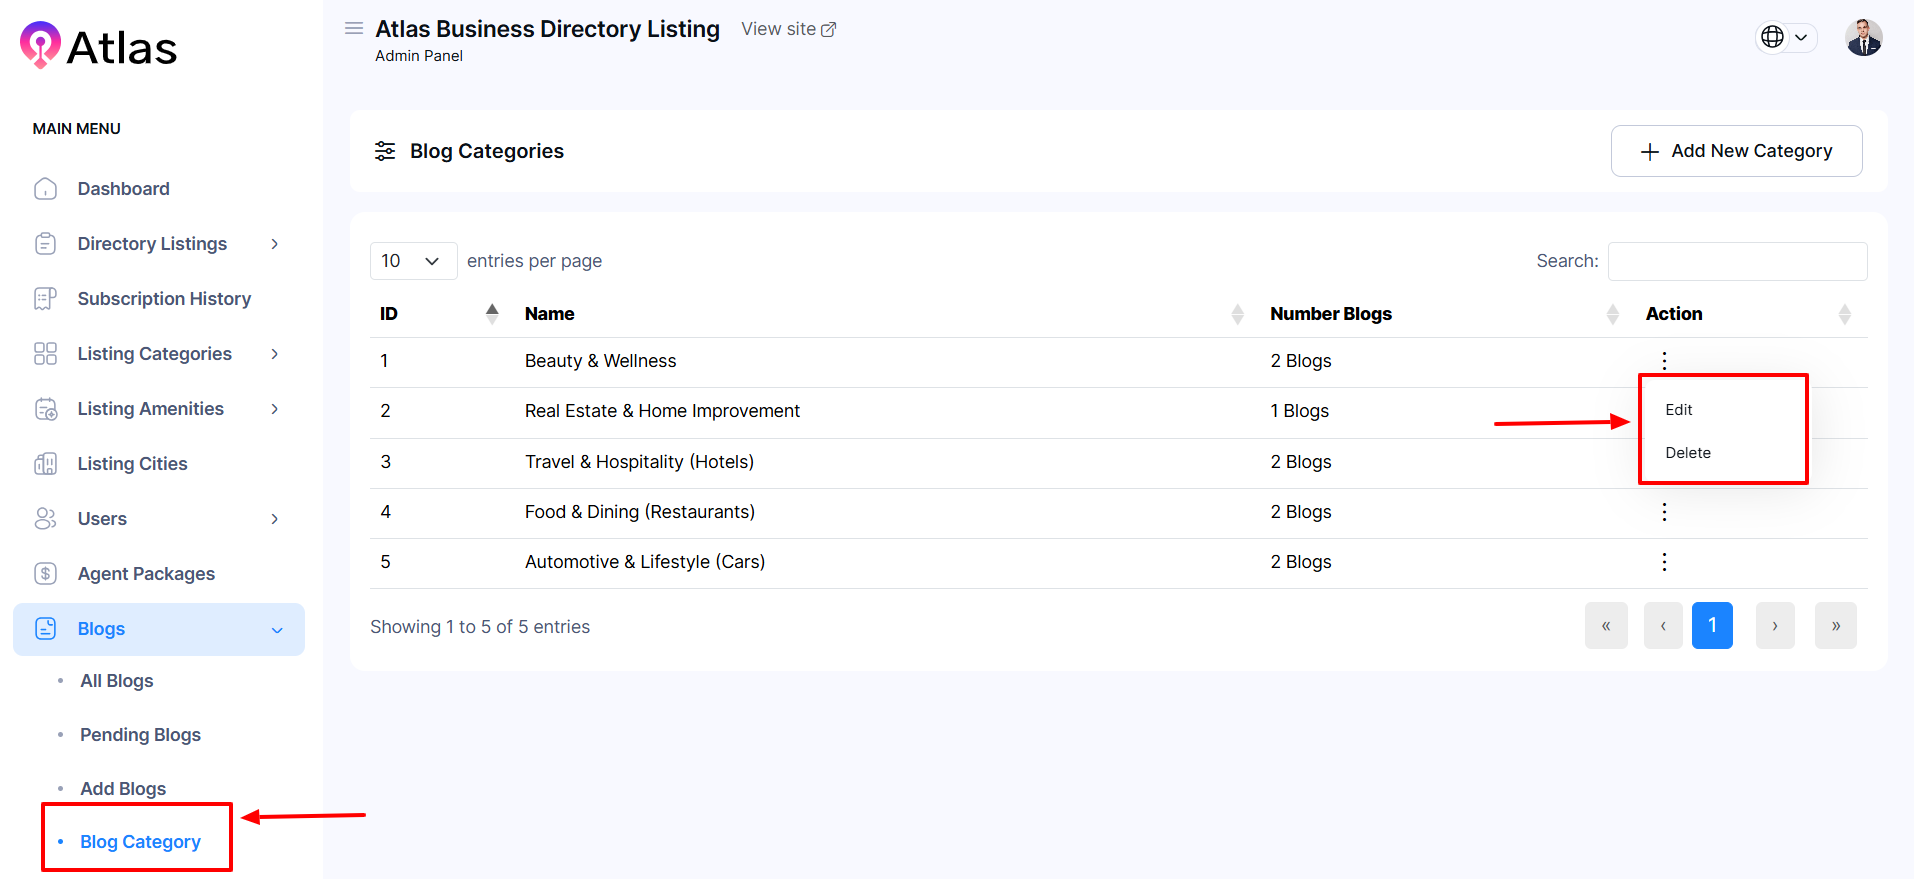Choose Delete from the action popup

[x=1687, y=453]
